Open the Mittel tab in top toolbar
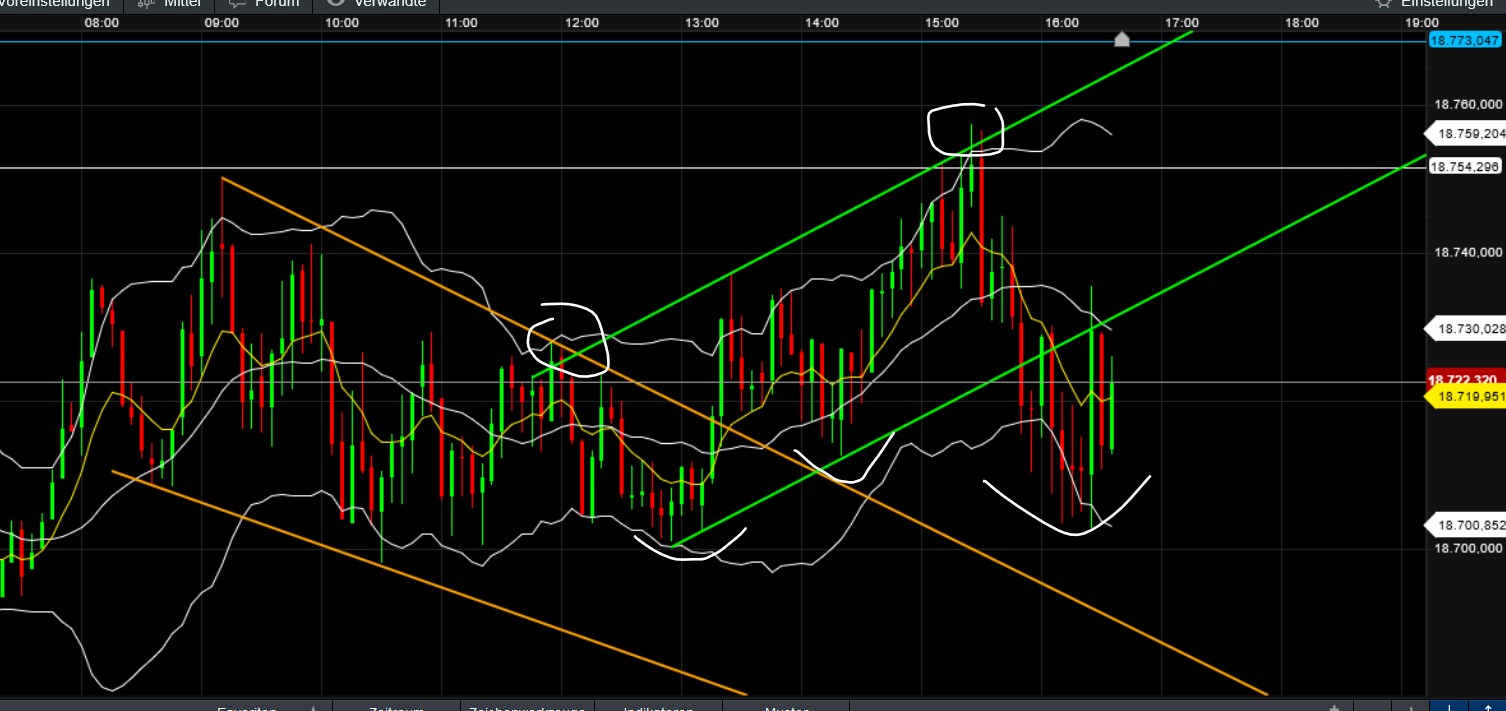 170,4
